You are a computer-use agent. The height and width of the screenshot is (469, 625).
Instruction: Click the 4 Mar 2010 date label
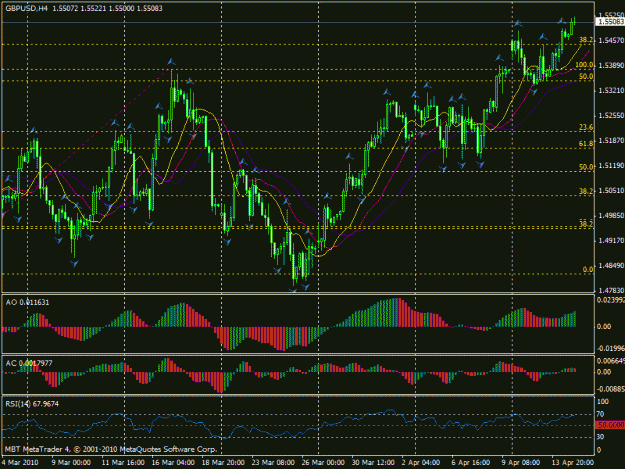[20, 463]
